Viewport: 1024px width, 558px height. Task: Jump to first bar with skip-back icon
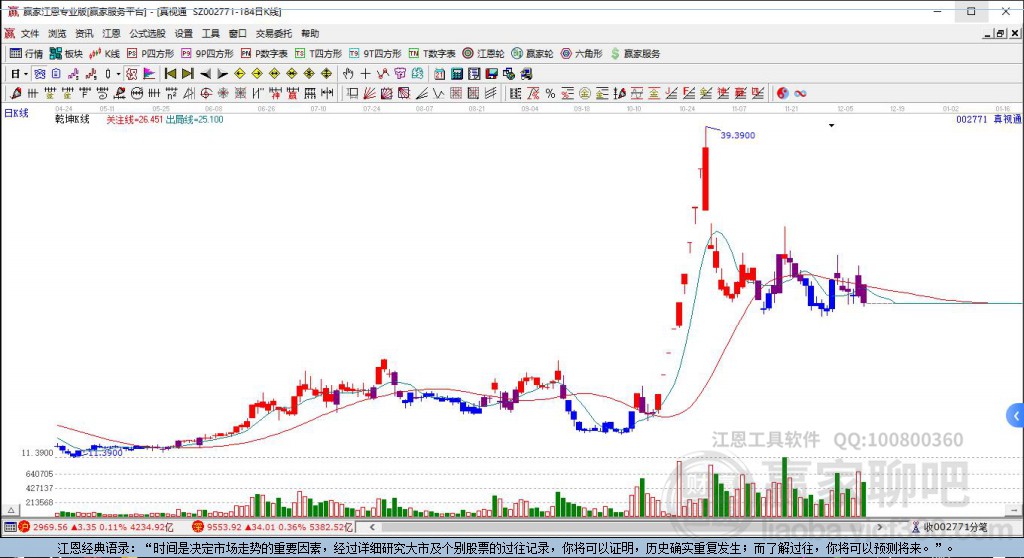point(170,74)
